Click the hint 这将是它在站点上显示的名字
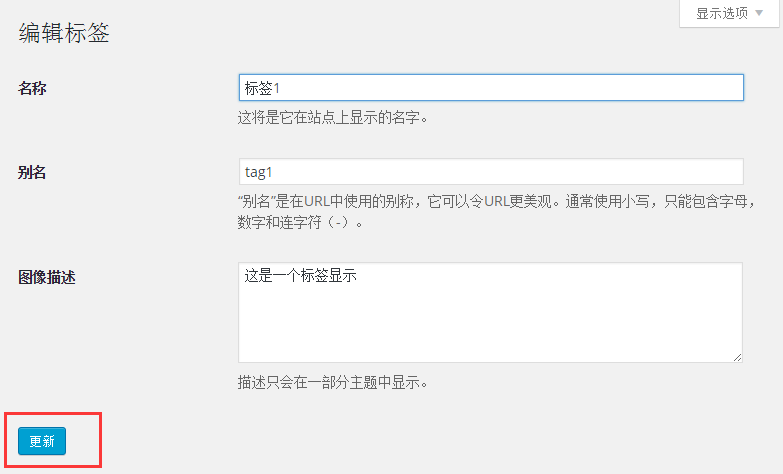783x474 pixels. pos(333,118)
